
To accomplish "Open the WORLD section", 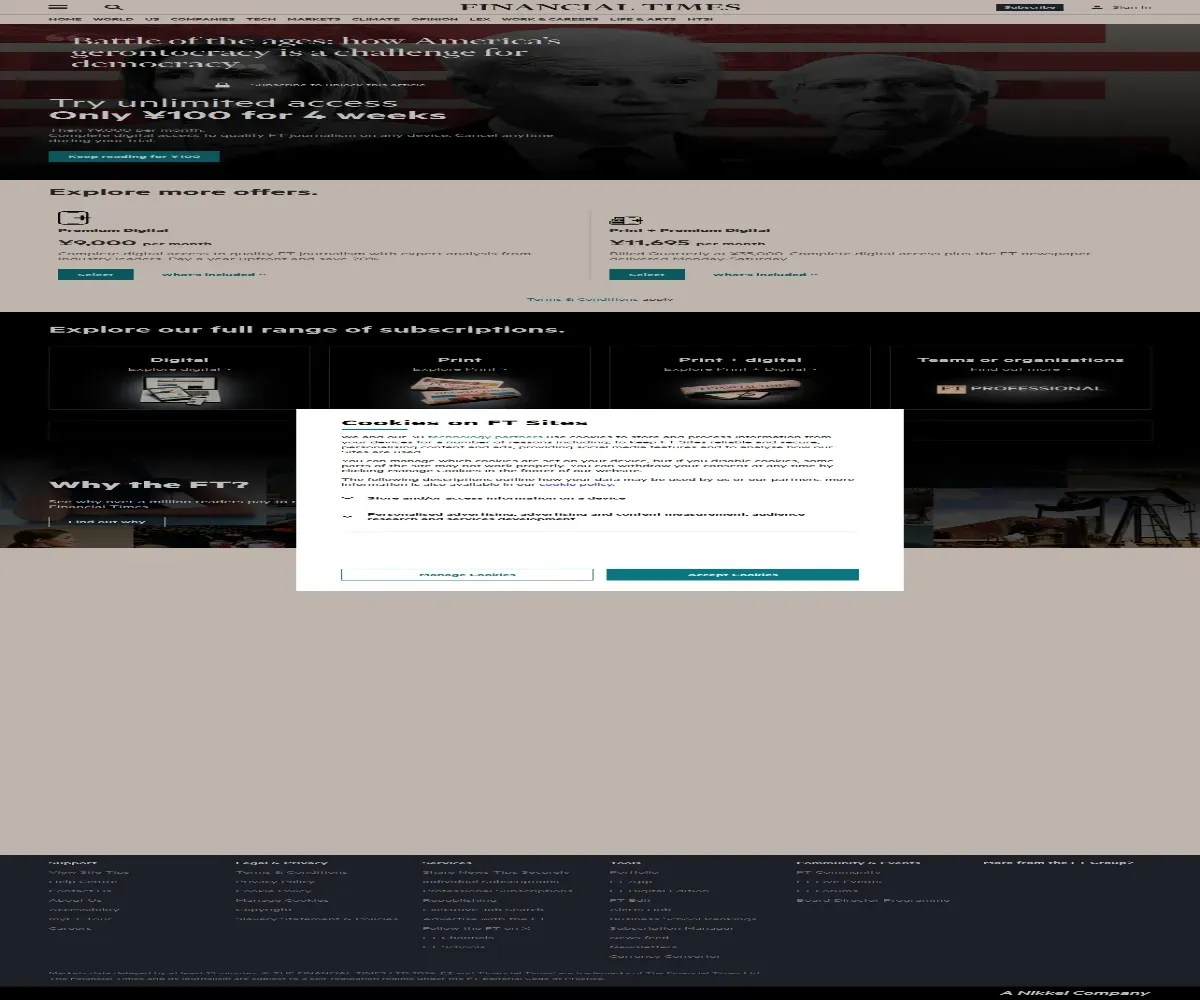I will point(113,19).
